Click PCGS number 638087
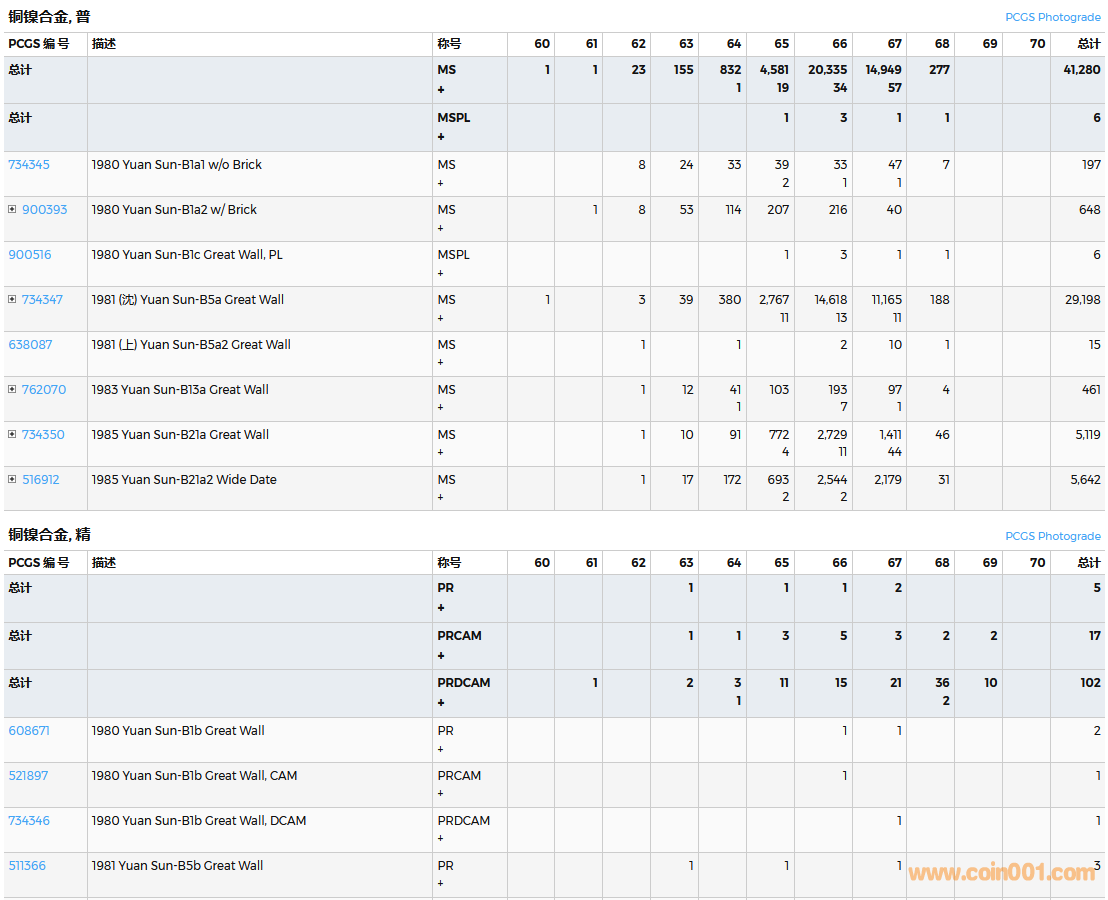Image resolution: width=1108 pixels, height=900 pixels. click(30, 345)
